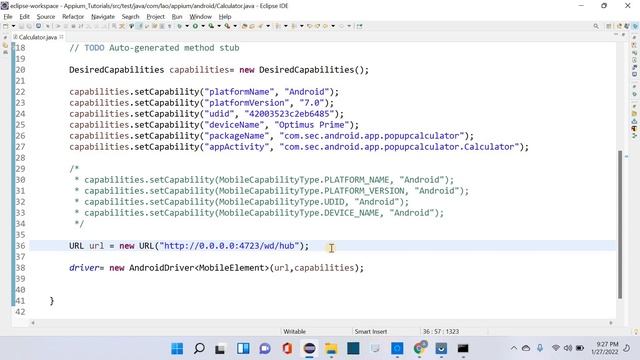Image resolution: width=640 pixels, height=360 pixels.
Task: Switch to the Java perspective icon
Action: (620, 26)
